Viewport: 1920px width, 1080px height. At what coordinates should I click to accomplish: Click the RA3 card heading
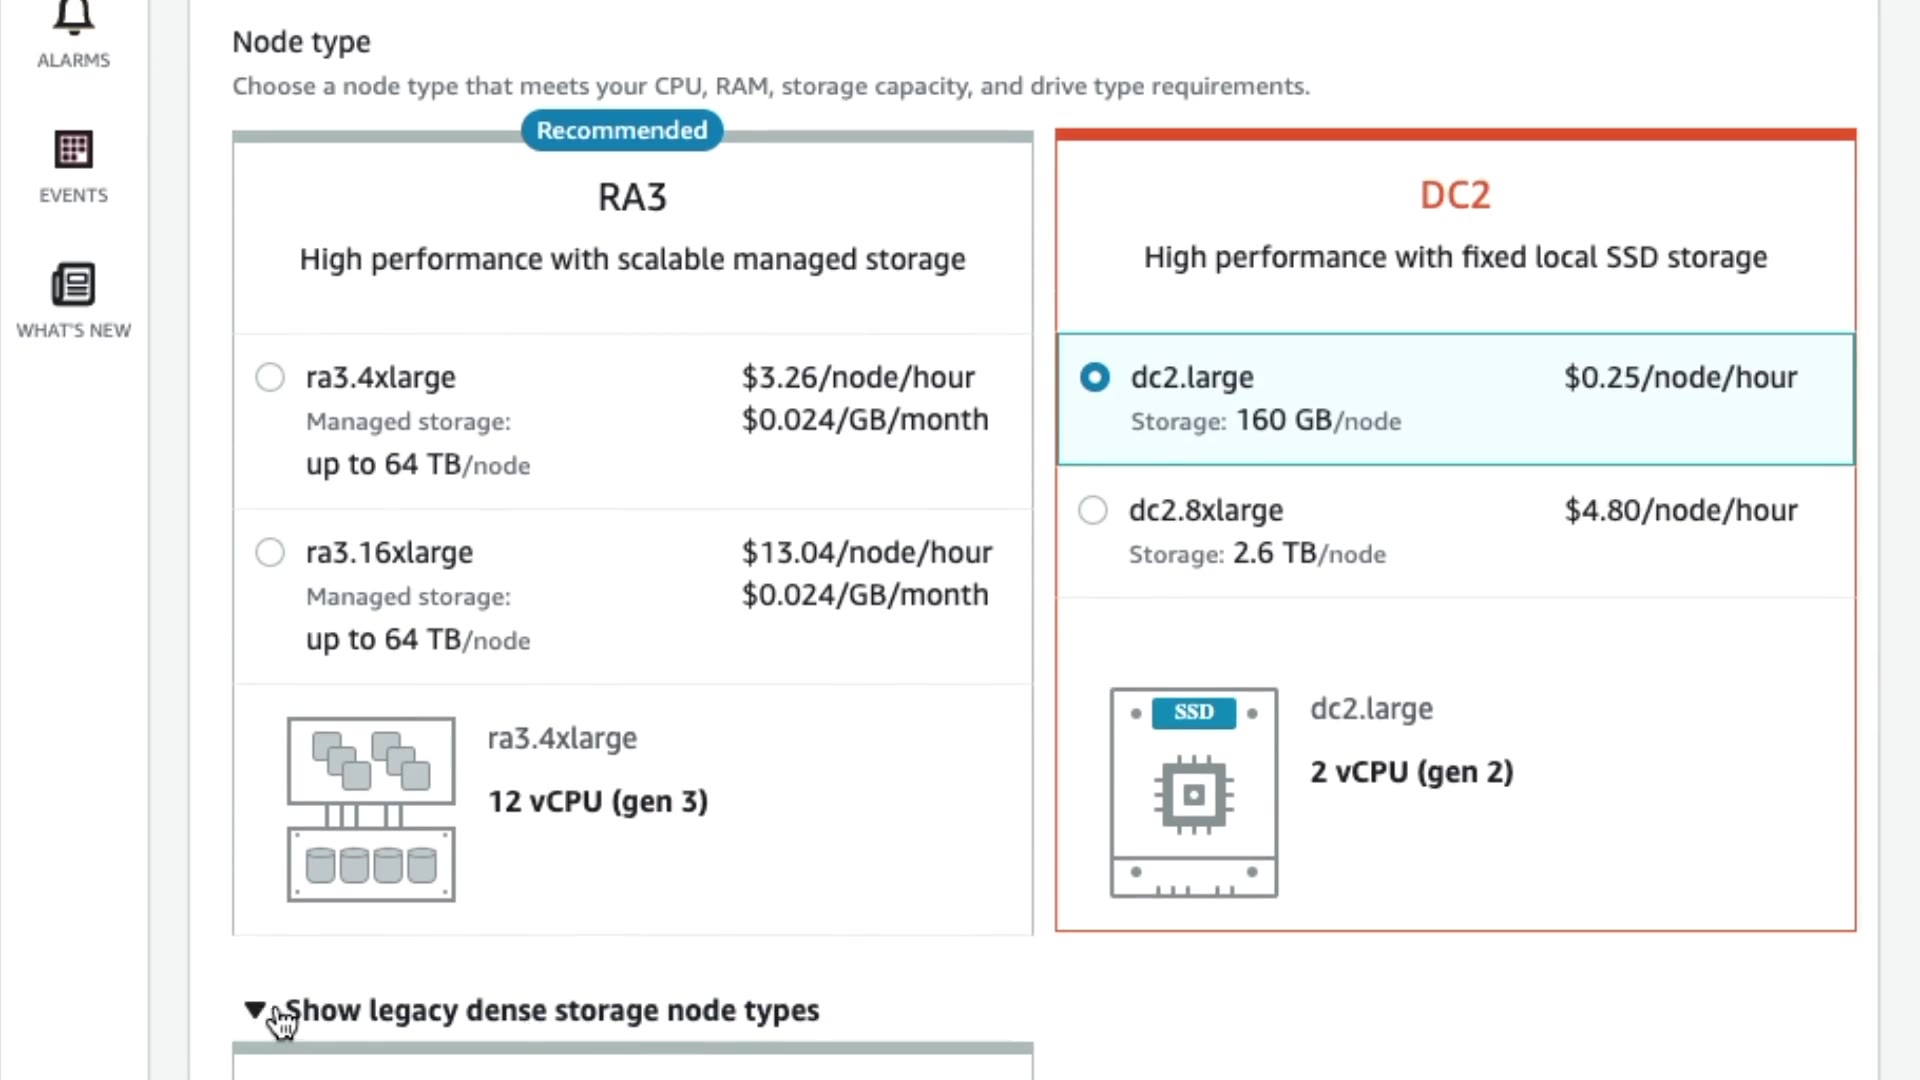coord(632,197)
